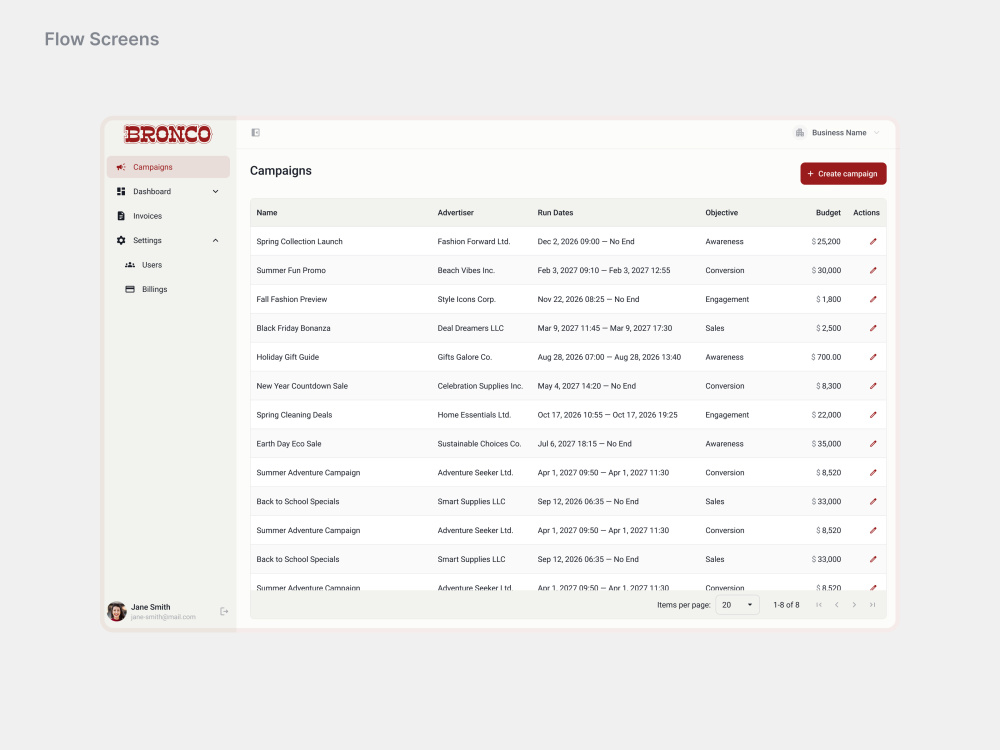
Task: Click the Run Dates column header
Action: coord(555,213)
